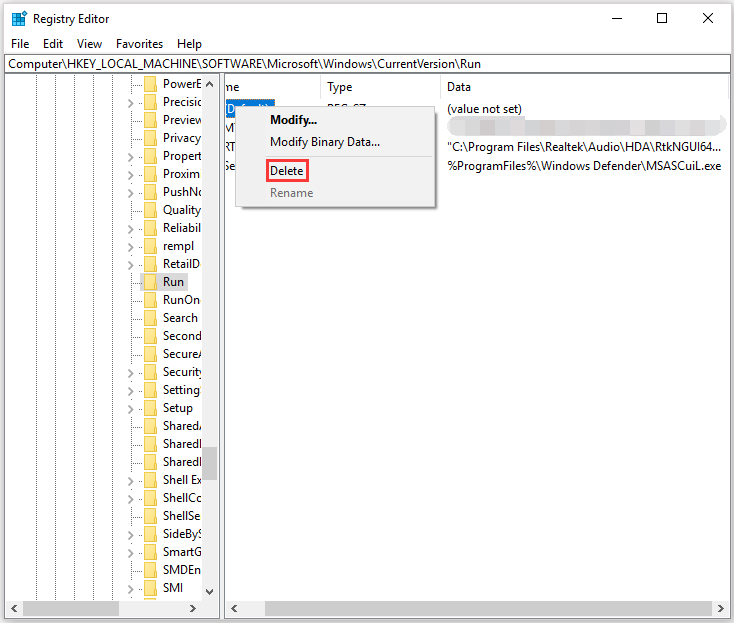Select the Quality key folder icon
Image resolution: width=734 pixels, height=623 pixels.
pos(151,210)
